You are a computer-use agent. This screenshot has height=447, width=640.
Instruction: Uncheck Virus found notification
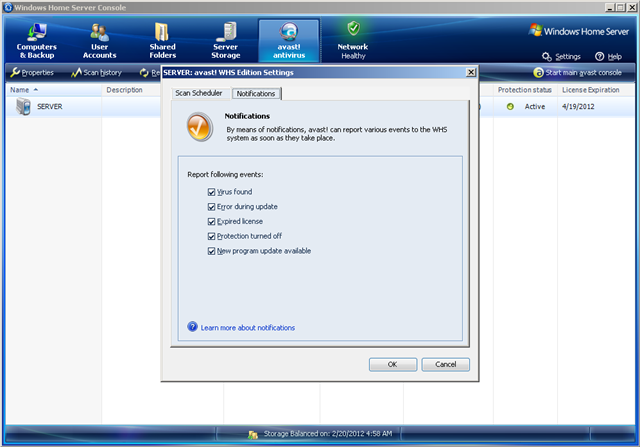[x=211, y=192]
